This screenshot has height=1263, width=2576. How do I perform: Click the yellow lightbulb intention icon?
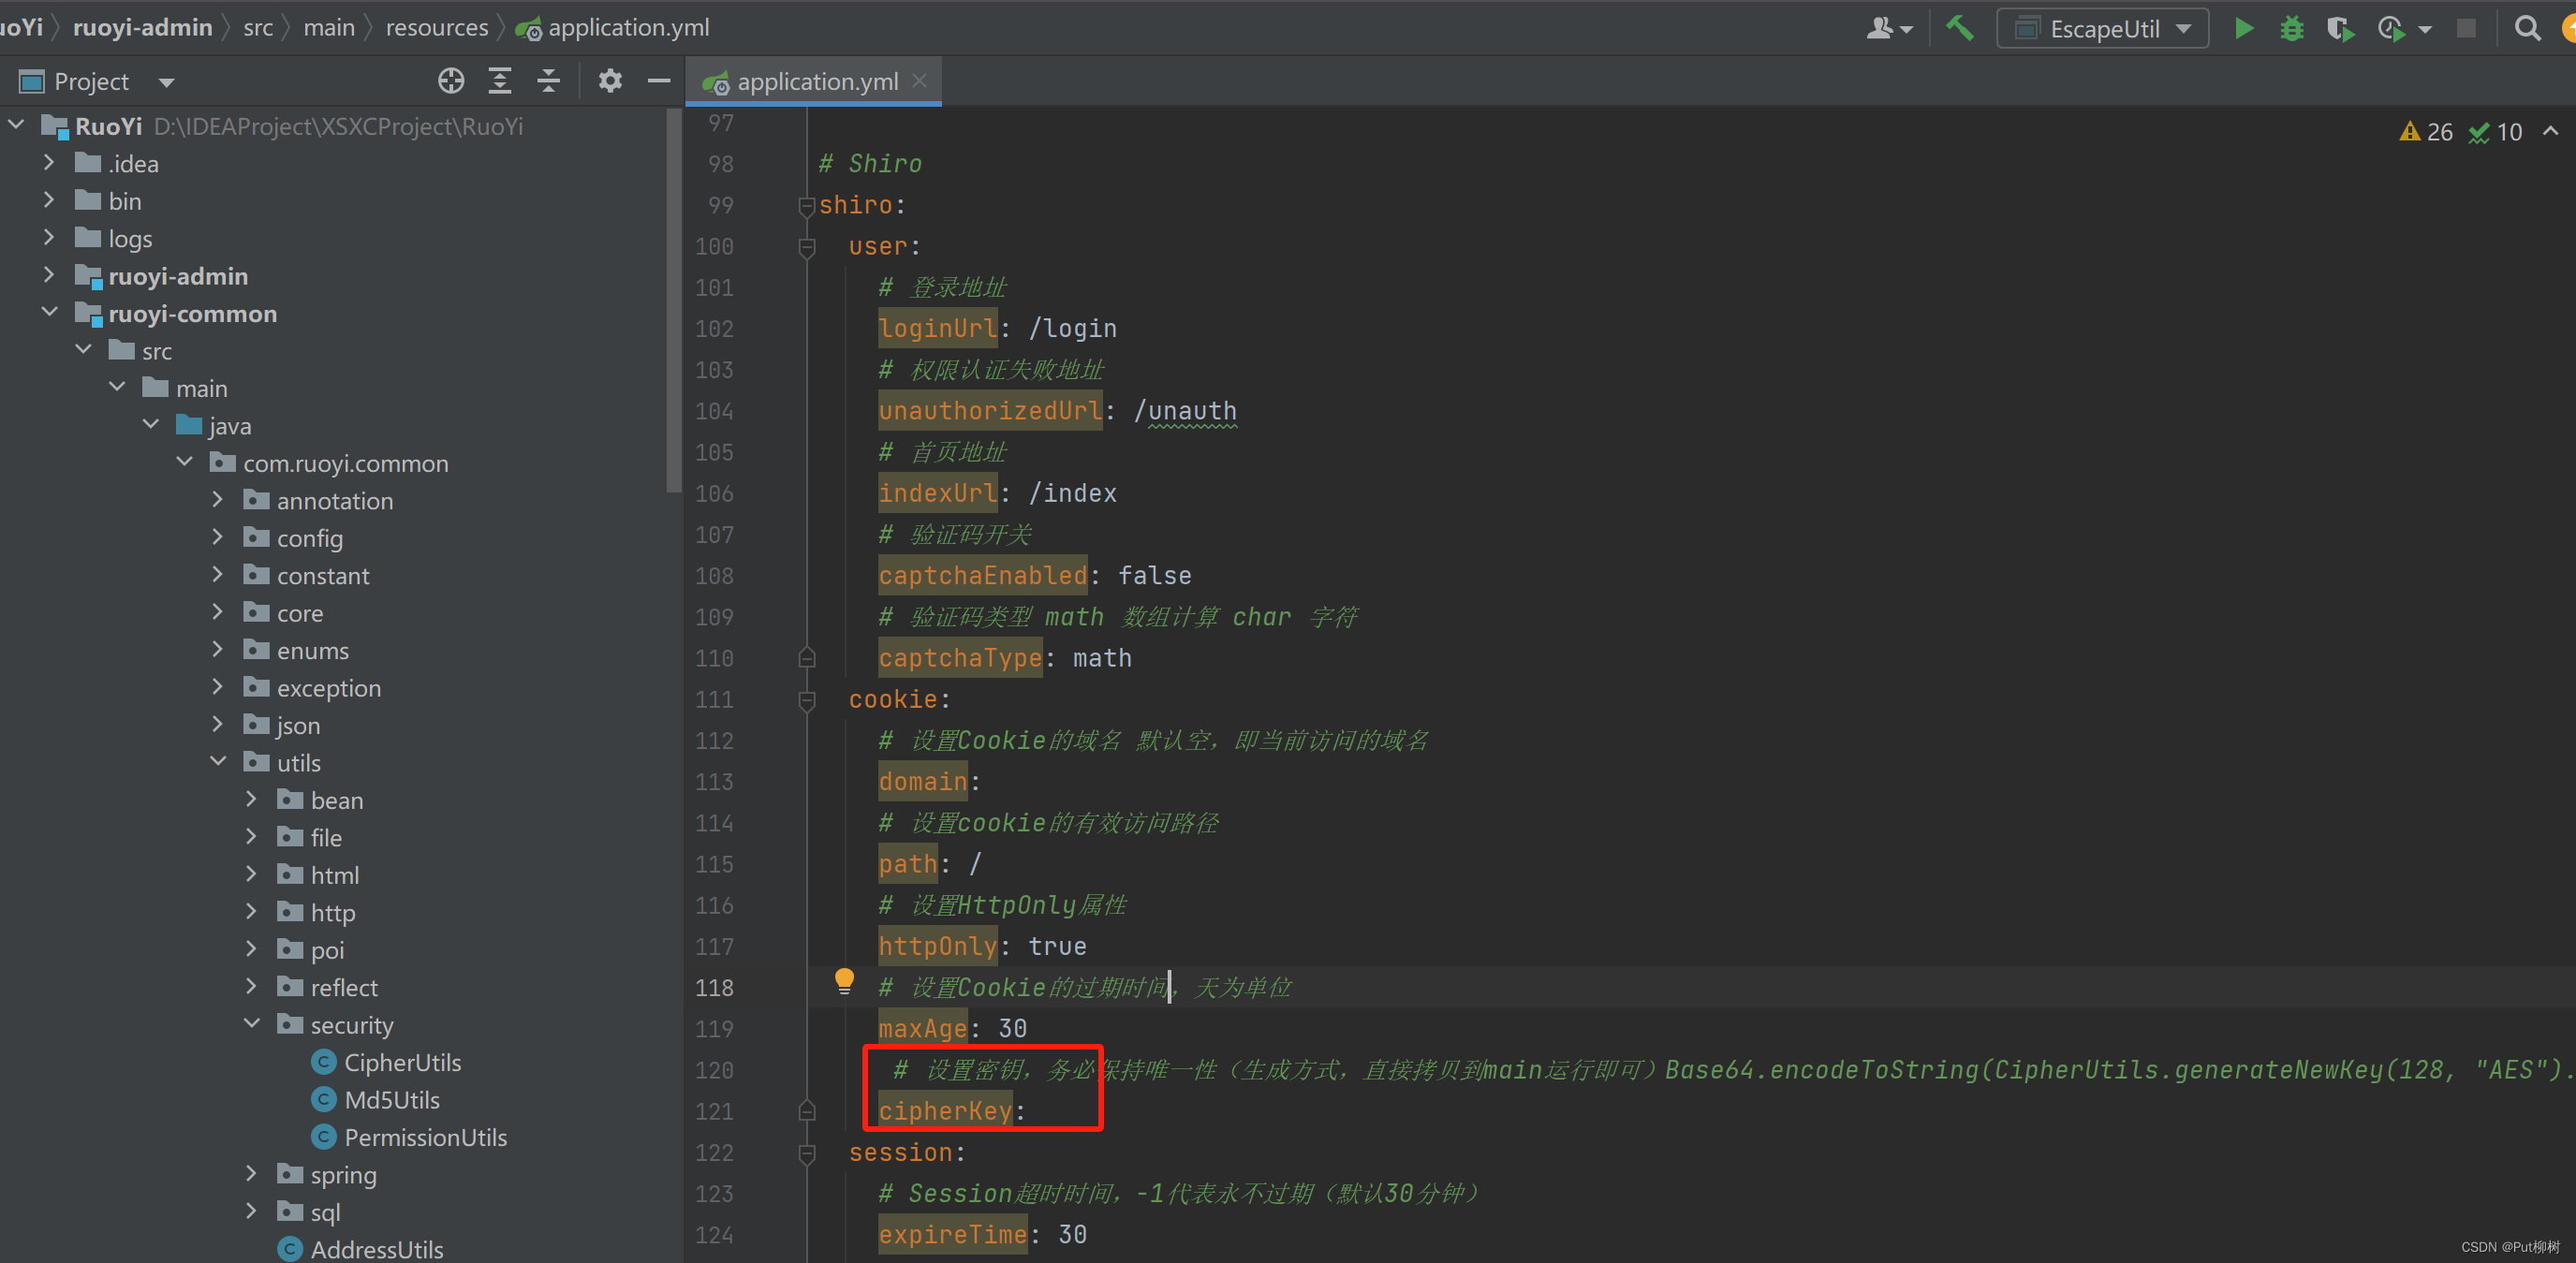(x=844, y=980)
